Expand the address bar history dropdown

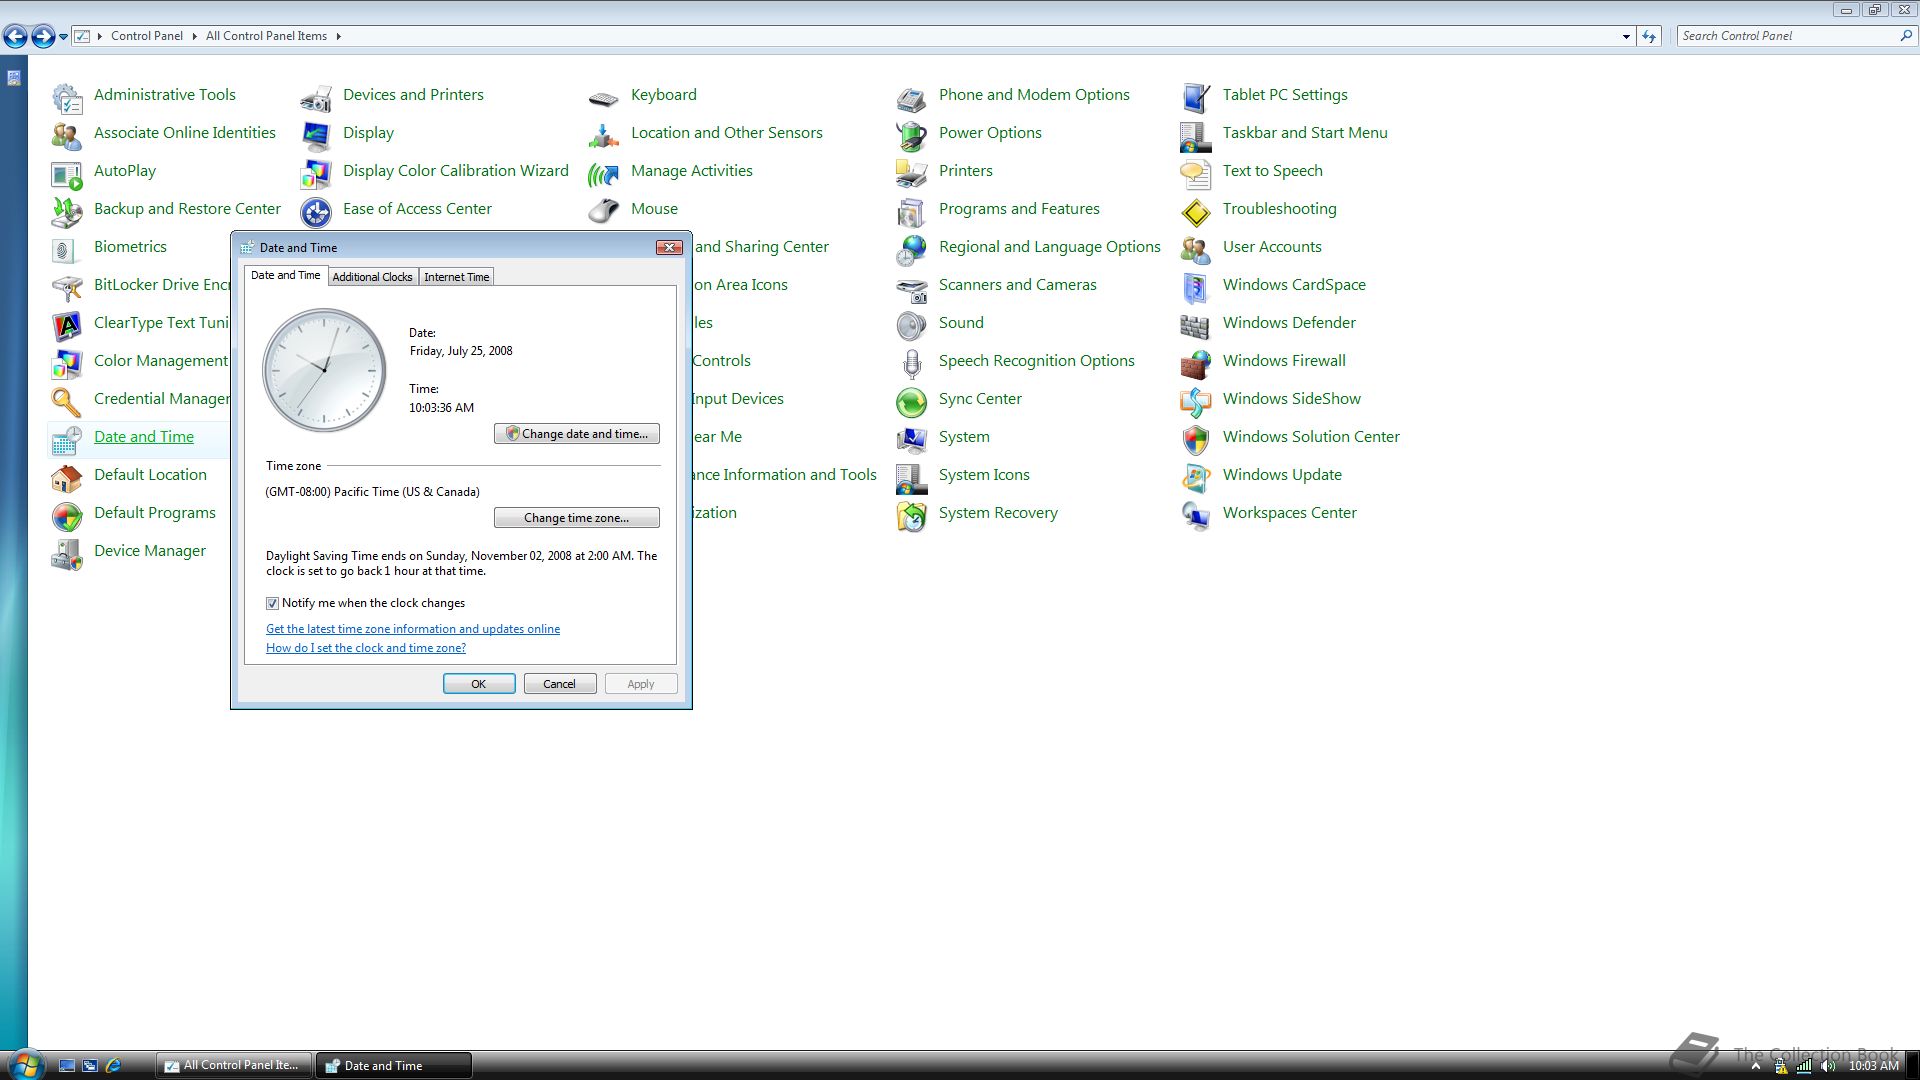tap(1626, 36)
